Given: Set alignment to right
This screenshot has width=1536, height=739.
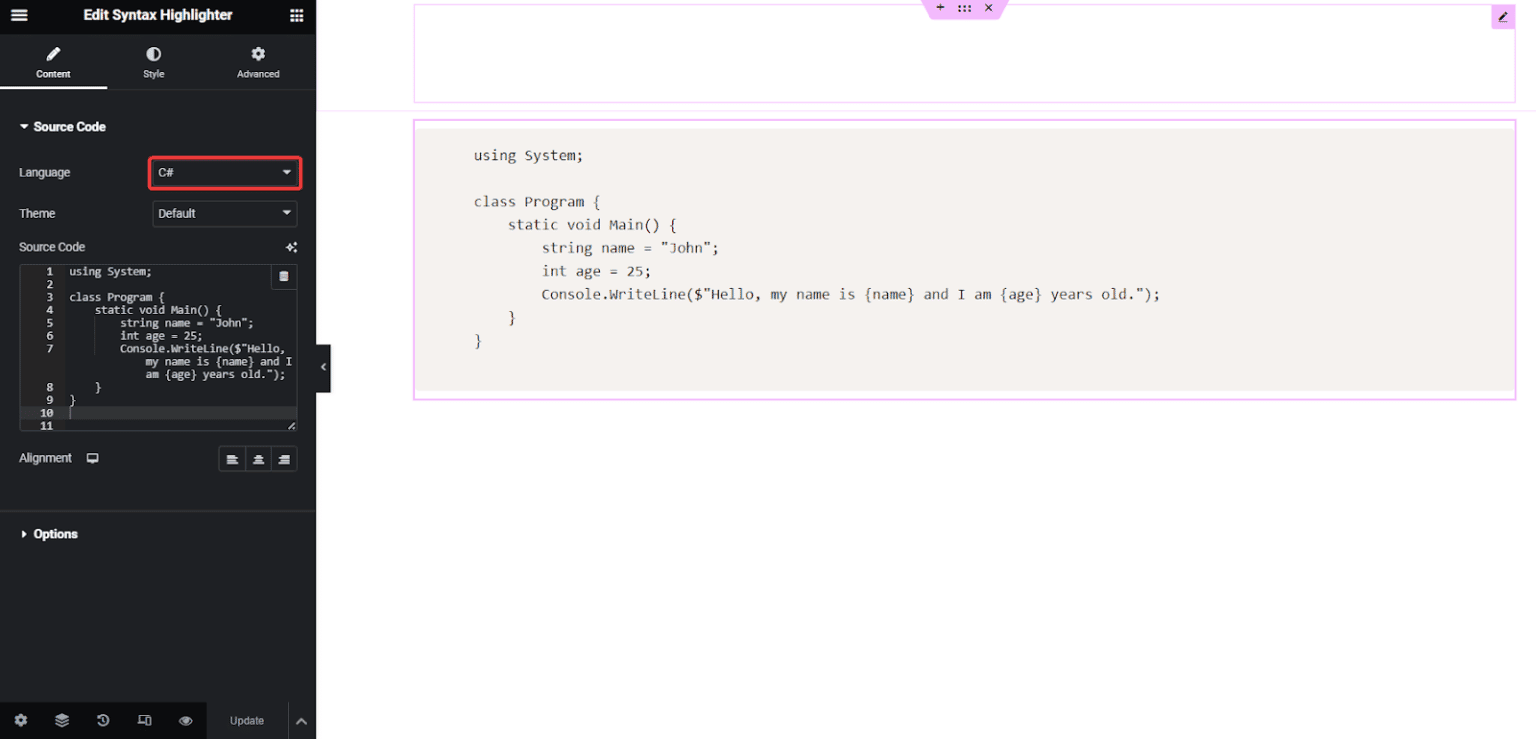Looking at the screenshot, I should (x=284, y=459).
